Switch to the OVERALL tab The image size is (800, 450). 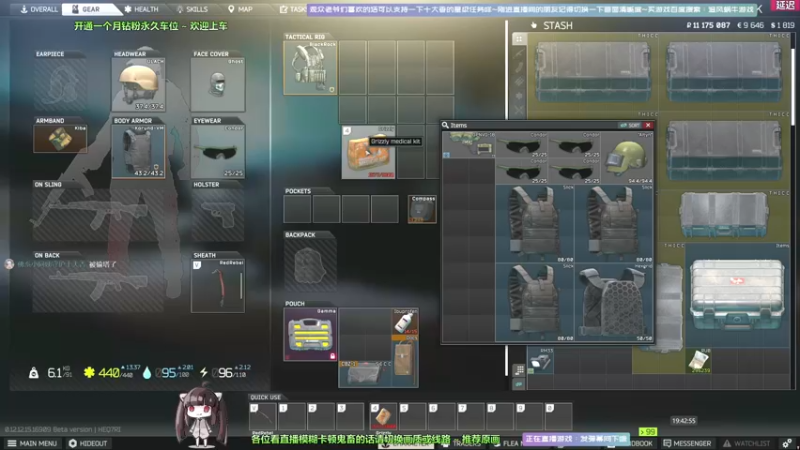click(x=39, y=9)
